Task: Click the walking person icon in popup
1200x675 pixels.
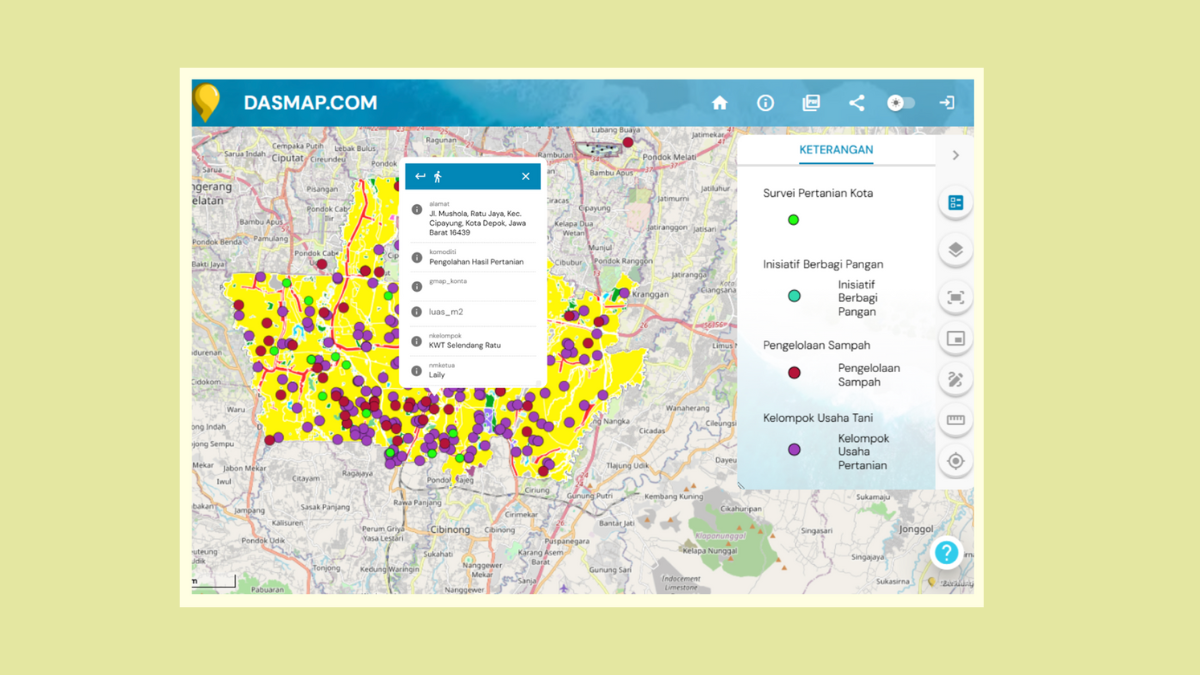Action: 437,176
